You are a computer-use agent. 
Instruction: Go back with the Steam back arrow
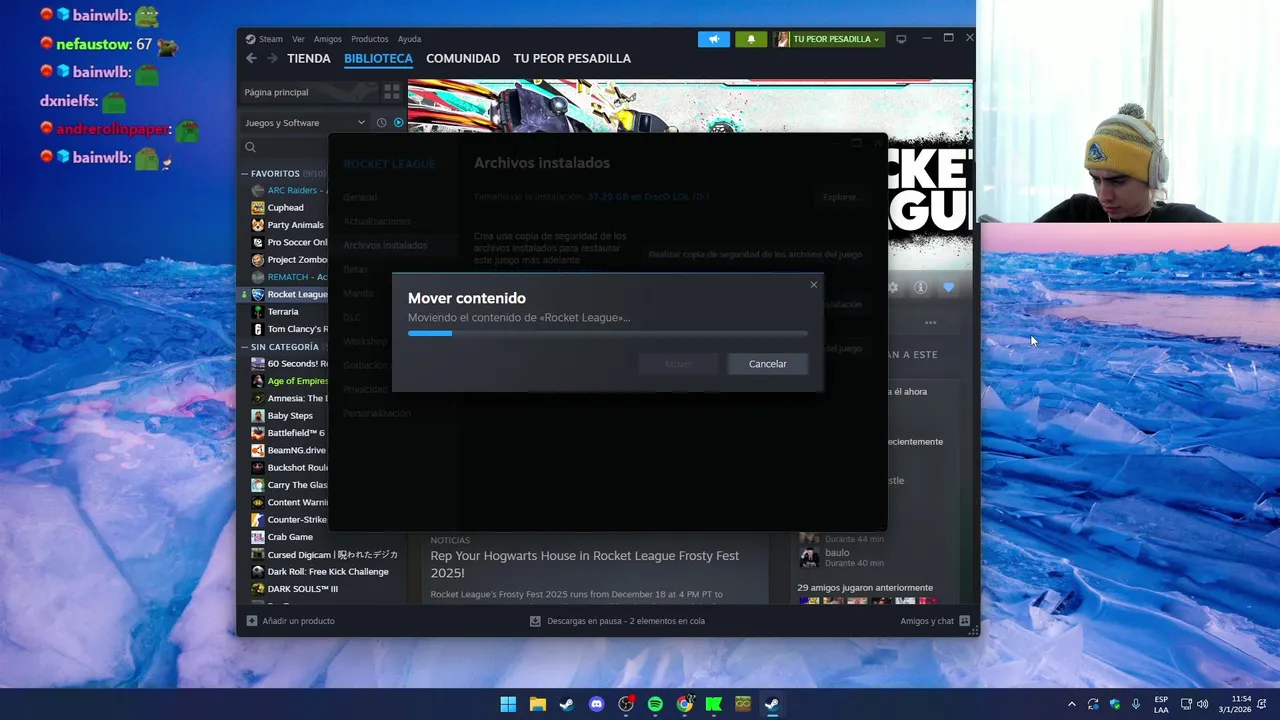251,58
